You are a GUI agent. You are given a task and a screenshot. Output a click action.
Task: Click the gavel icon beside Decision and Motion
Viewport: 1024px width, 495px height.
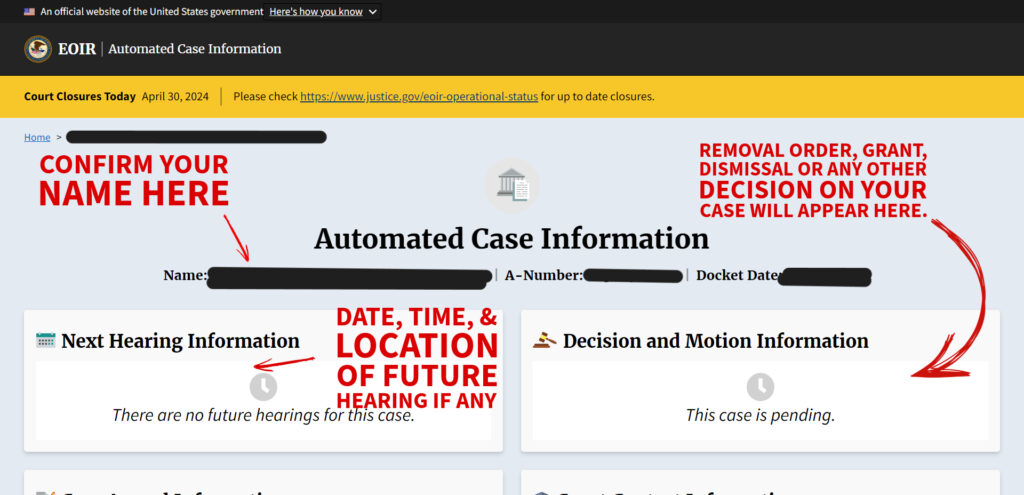[545, 340]
